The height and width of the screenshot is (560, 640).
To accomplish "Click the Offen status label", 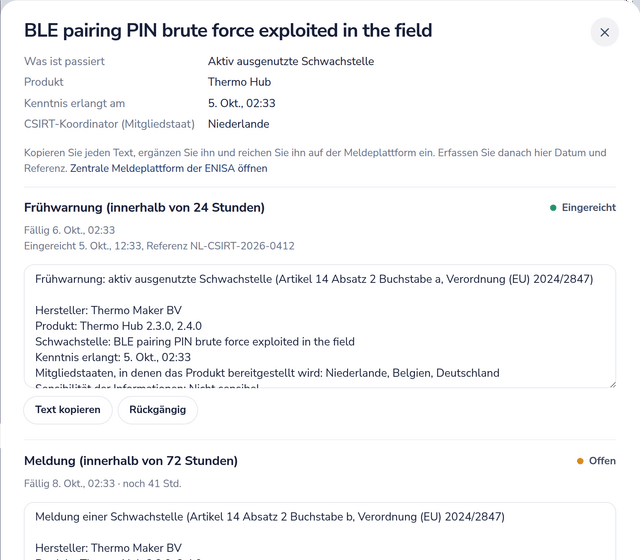I will click(x=602, y=461).
